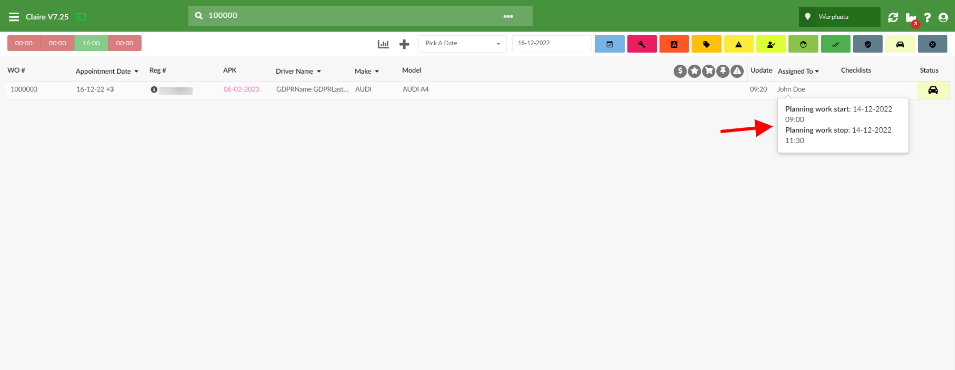The height and width of the screenshot is (370, 955).
Task: Open Assigned To column filter arrow
Action: [817, 72]
